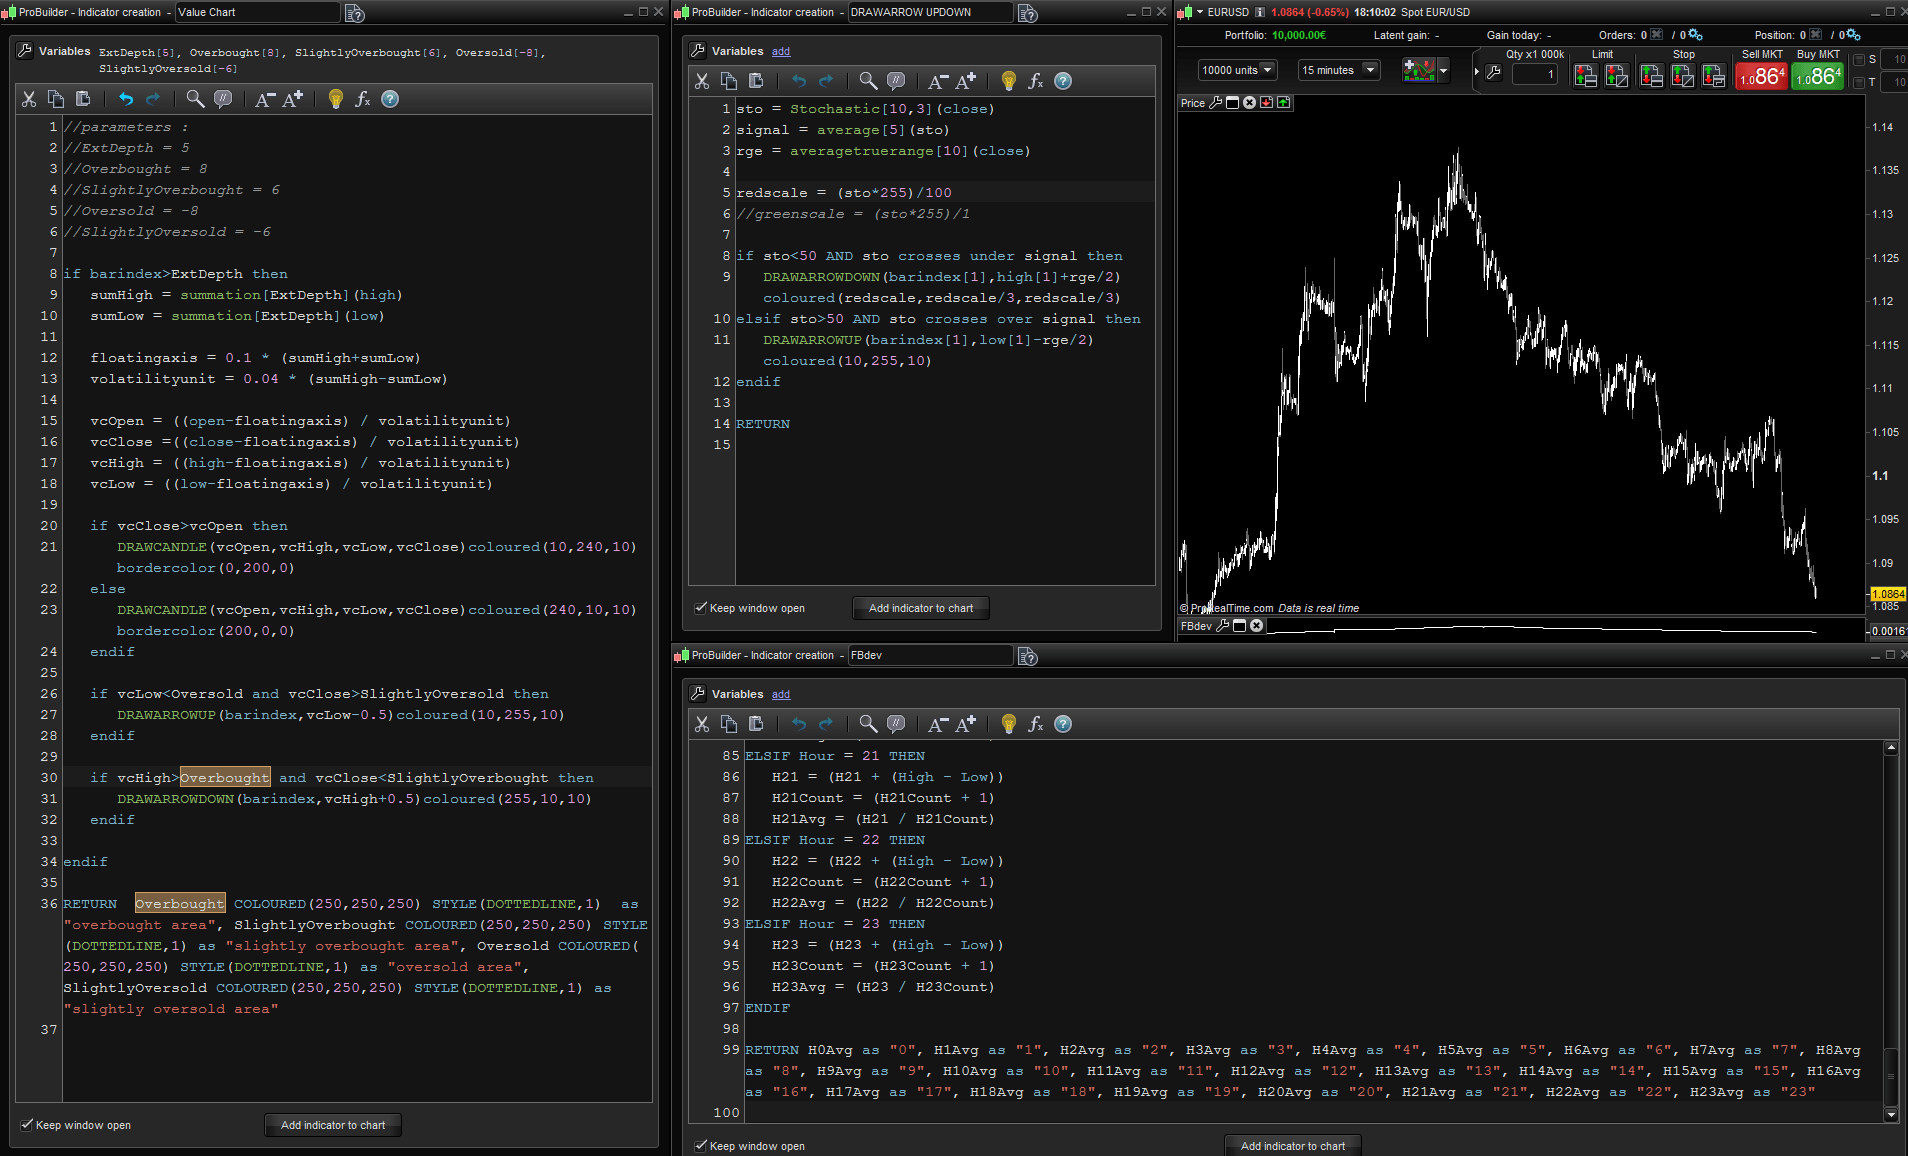Image resolution: width=1908 pixels, height=1156 pixels.
Task: Paste code in the Value Chart editor
Action: 83,99
